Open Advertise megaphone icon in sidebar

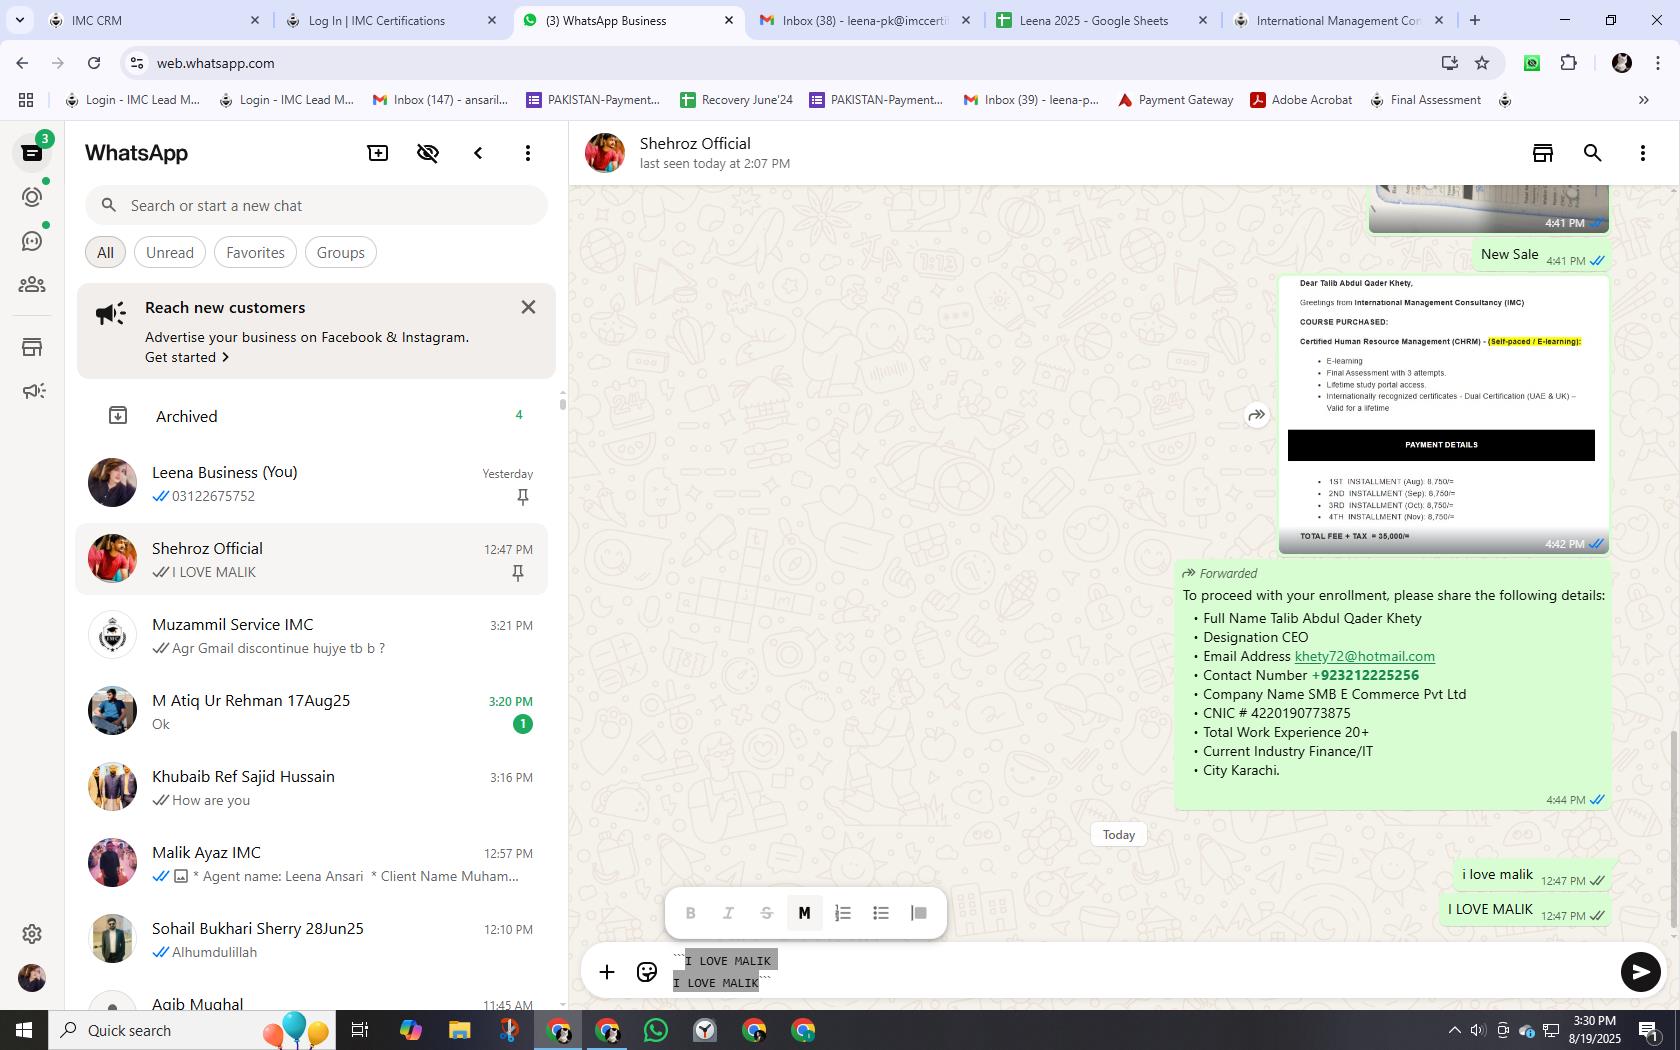32,391
